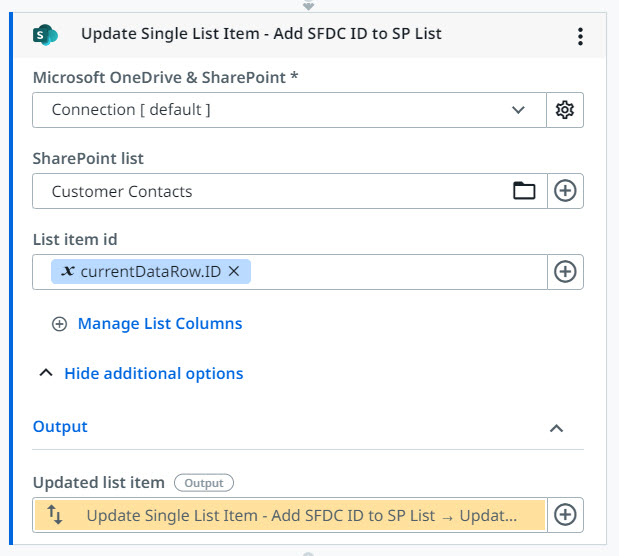
Task: Collapse via Hide additional options chevron
Action: [45, 374]
